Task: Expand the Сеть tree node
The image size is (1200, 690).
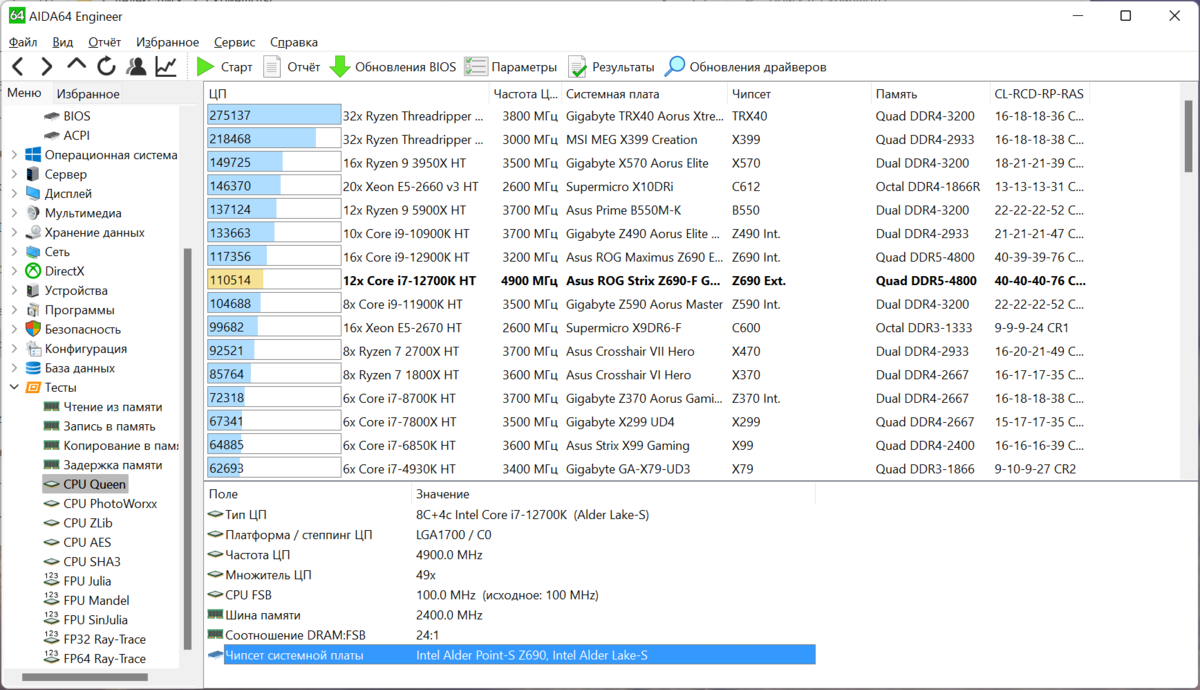Action: point(13,252)
